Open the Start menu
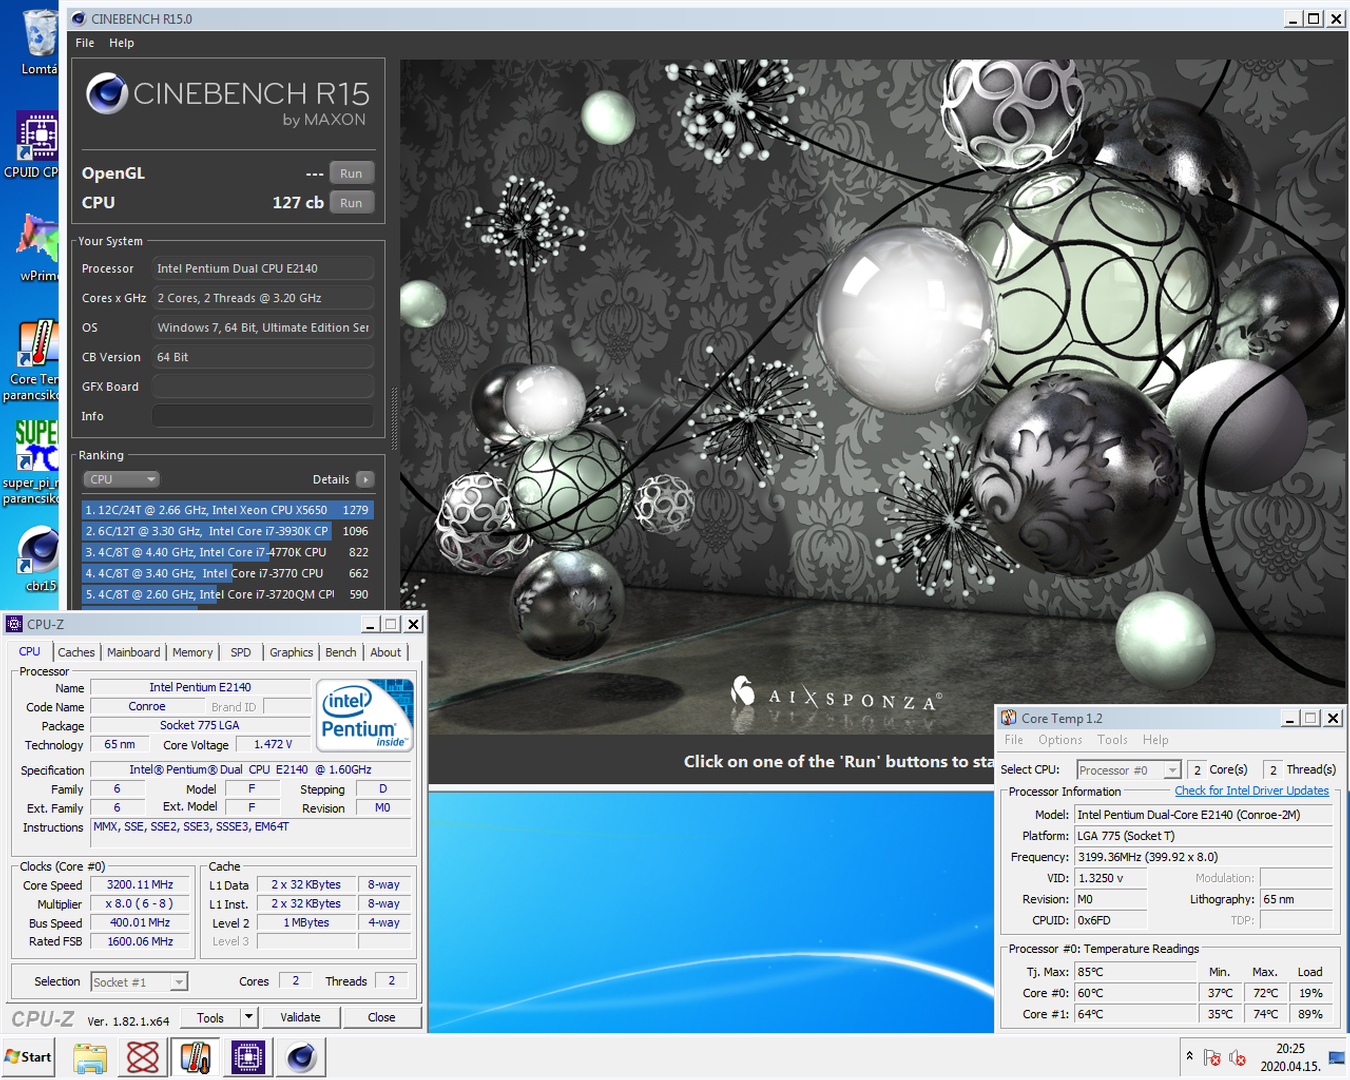 pos(29,1057)
